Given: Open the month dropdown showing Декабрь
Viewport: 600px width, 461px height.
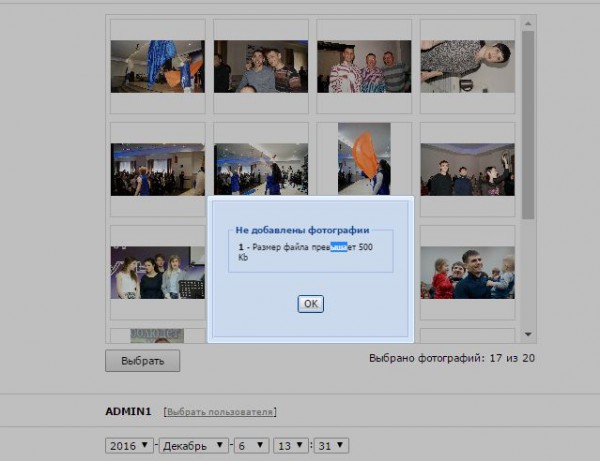Looking at the screenshot, I should pyautogui.click(x=194, y=446).
